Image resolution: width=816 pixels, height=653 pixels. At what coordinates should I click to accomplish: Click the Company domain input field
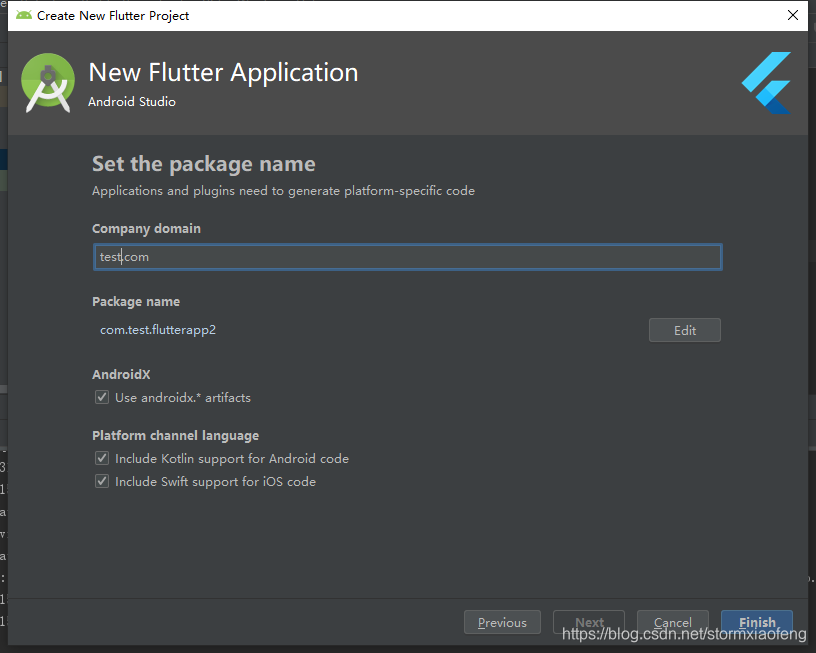[x=407, y=257]
